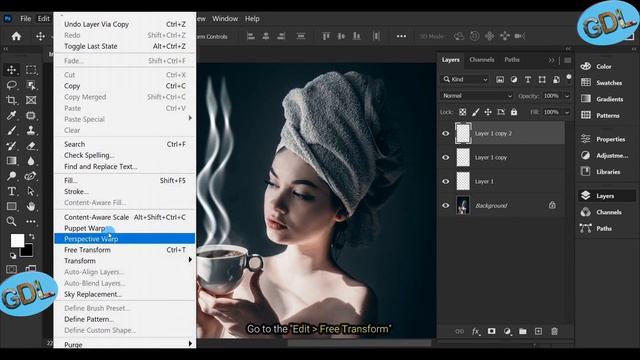
Task: Toggle lock position icon
Action: [488, 112]
